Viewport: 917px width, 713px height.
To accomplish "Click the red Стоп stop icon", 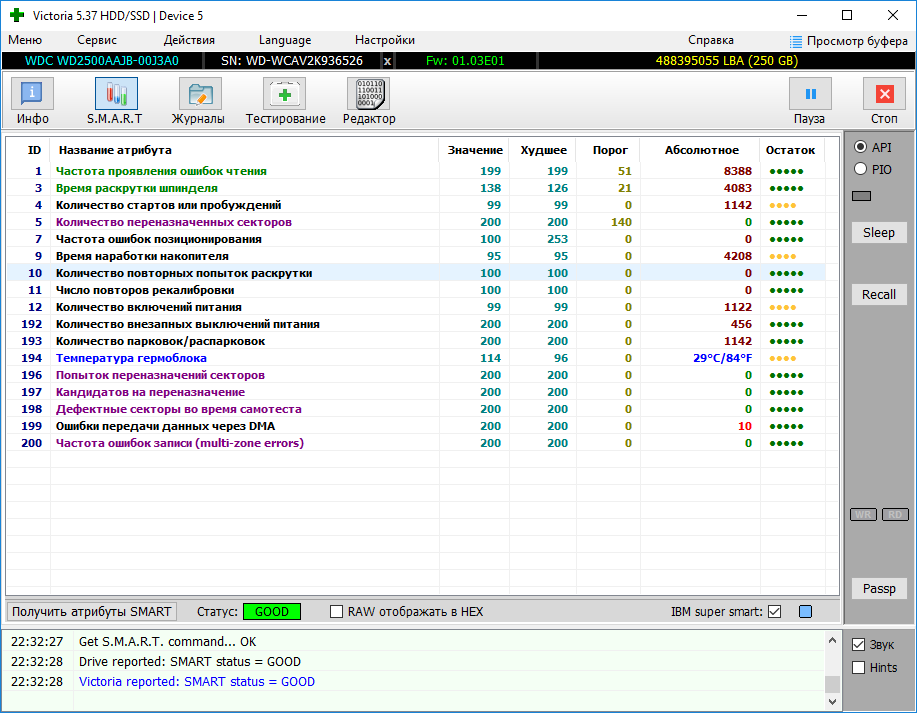I will pyautogui.click(x=884, y=95).
